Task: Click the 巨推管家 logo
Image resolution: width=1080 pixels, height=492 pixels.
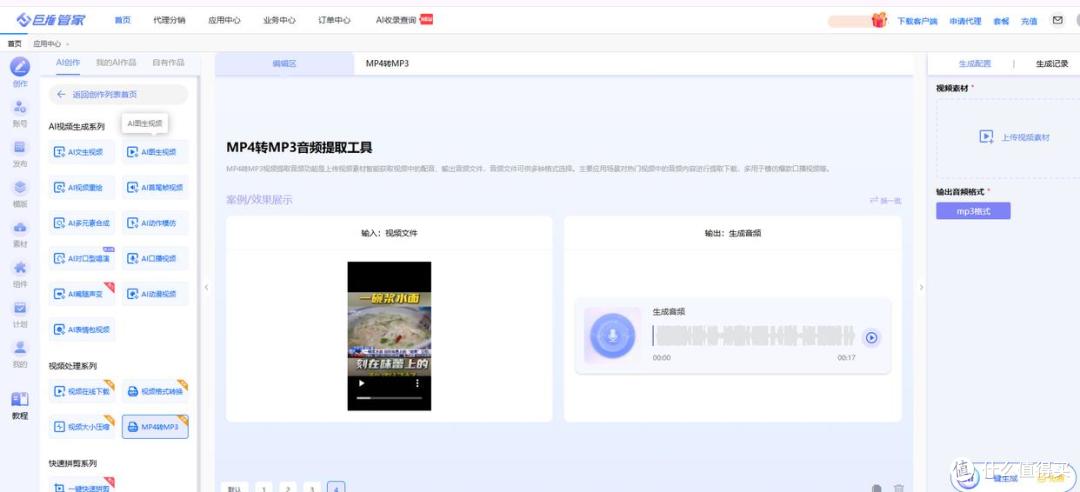Action: pos(52,20)
